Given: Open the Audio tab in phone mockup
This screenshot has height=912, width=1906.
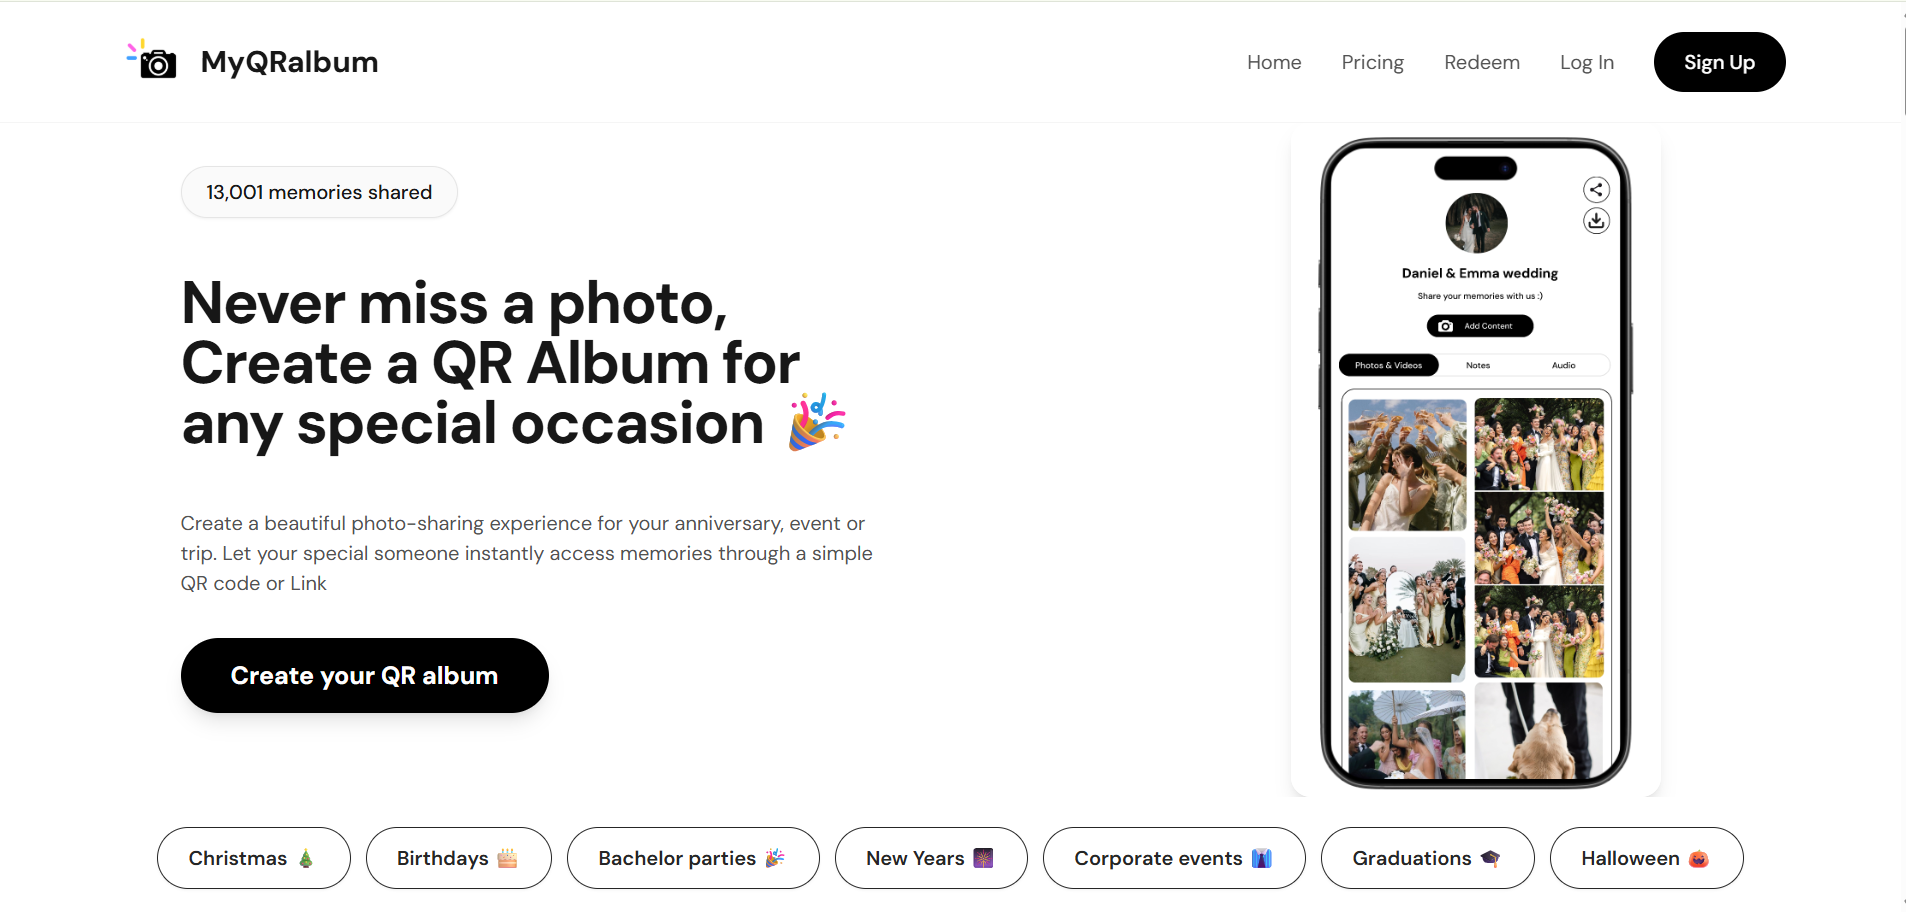Looking at the screenshot, I should pos(1563,365).
